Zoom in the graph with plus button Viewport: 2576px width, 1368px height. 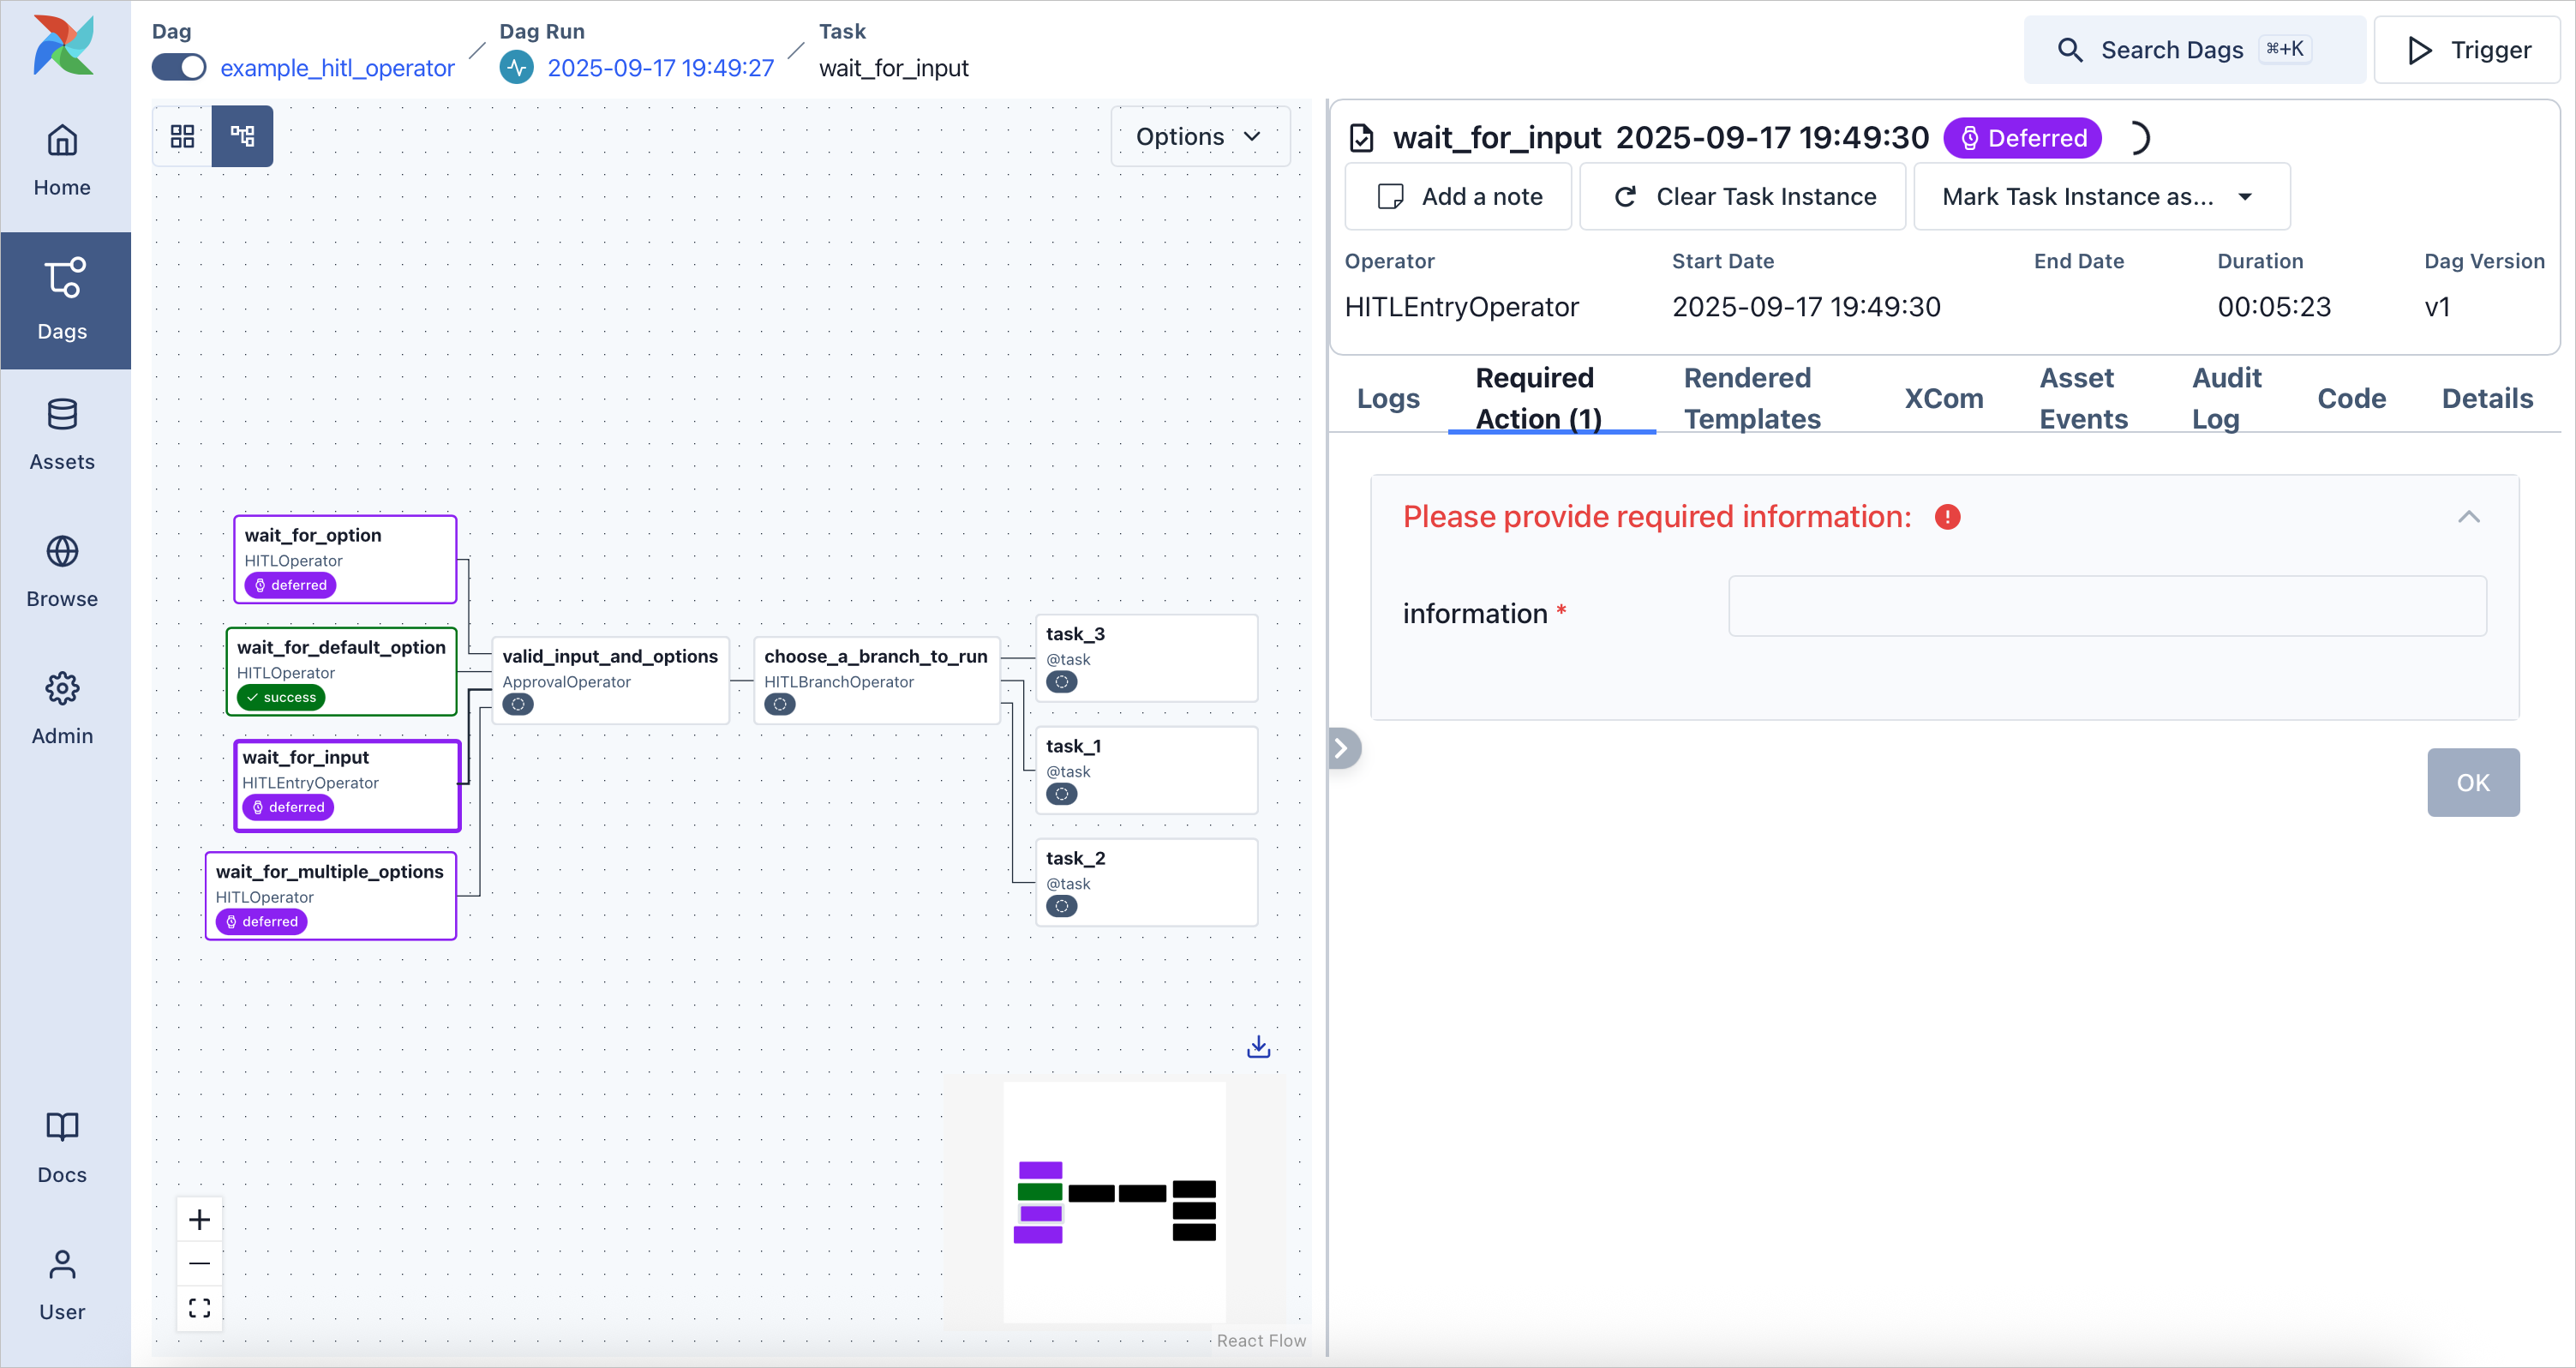tap(199, 1219)
